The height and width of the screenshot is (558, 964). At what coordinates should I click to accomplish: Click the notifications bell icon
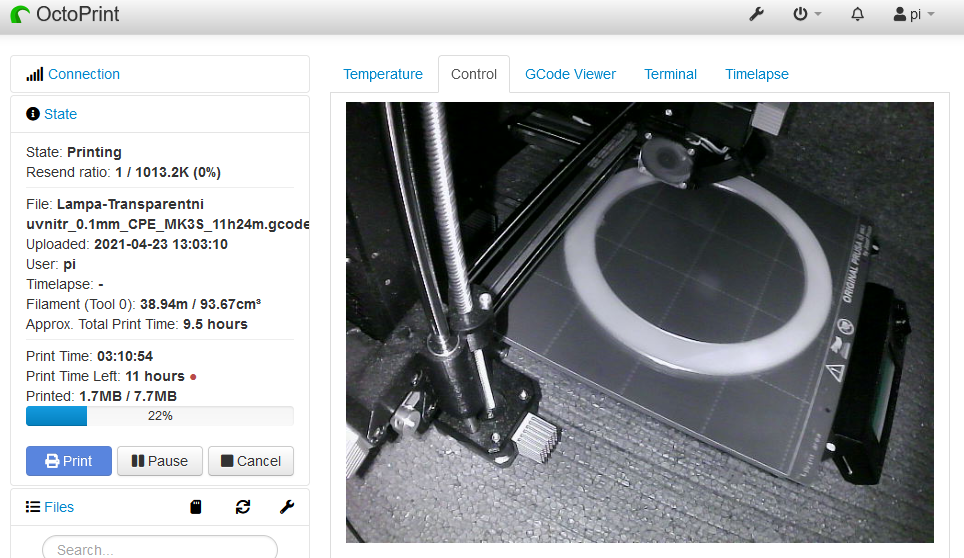tap(857, 15)
